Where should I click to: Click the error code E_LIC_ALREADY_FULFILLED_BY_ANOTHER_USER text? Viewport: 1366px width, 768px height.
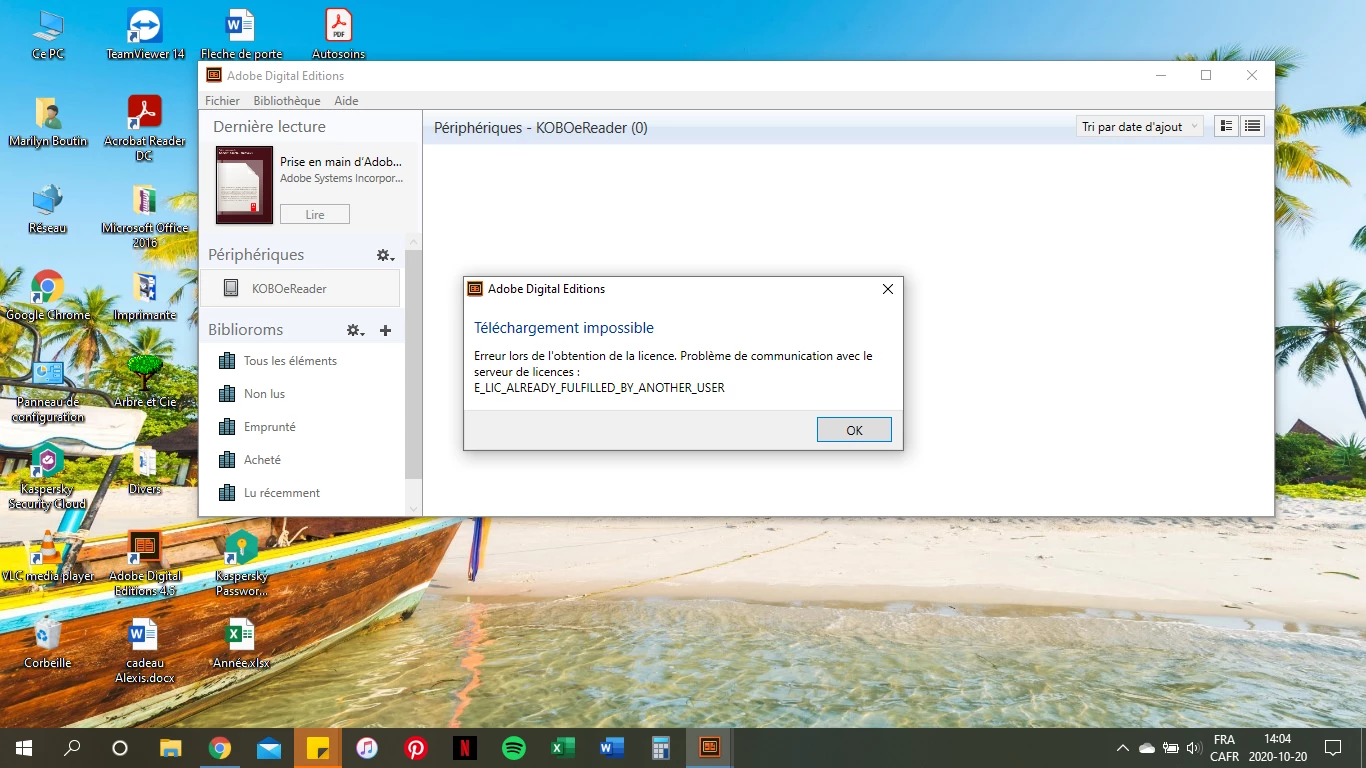click(599, 388)
